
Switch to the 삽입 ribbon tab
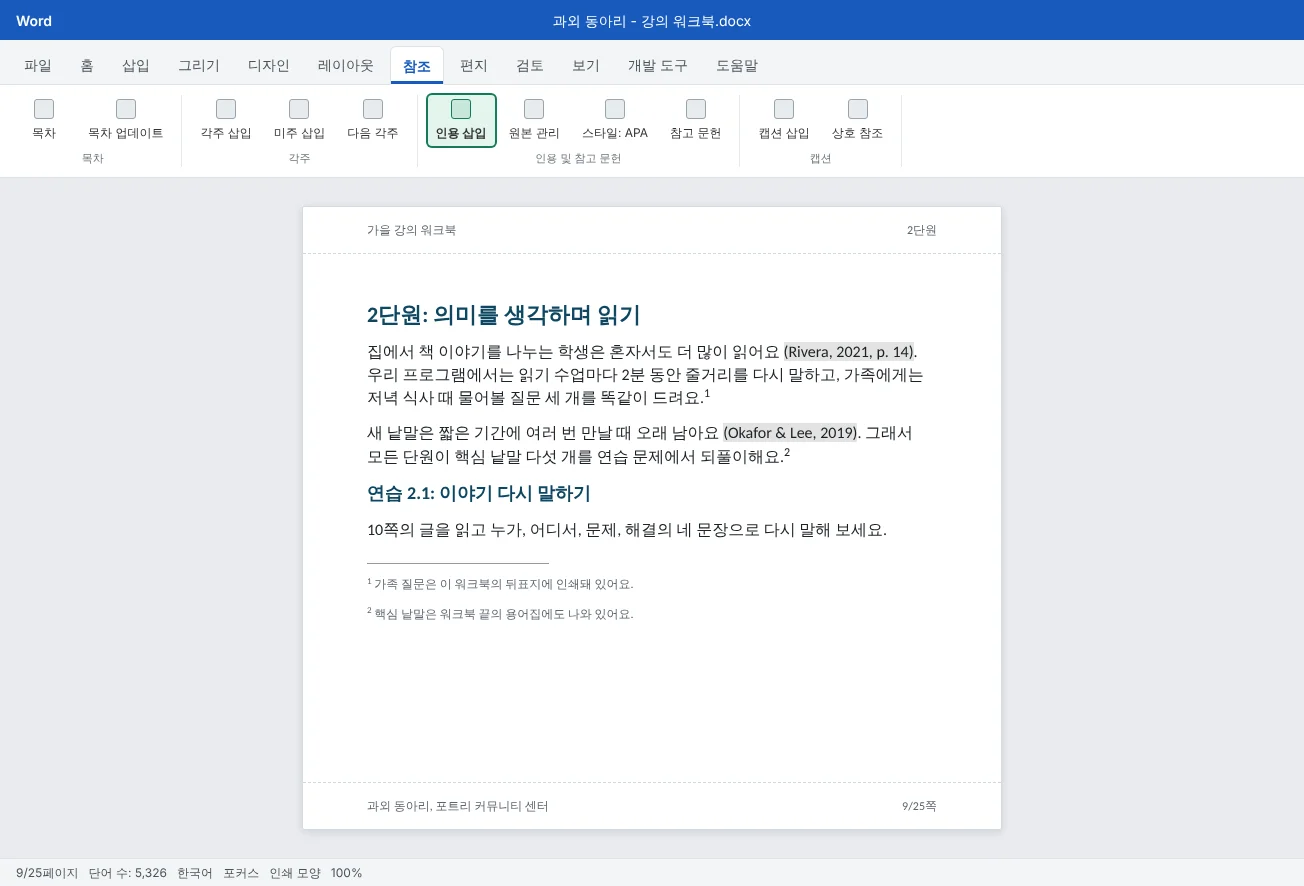[136, 66]
